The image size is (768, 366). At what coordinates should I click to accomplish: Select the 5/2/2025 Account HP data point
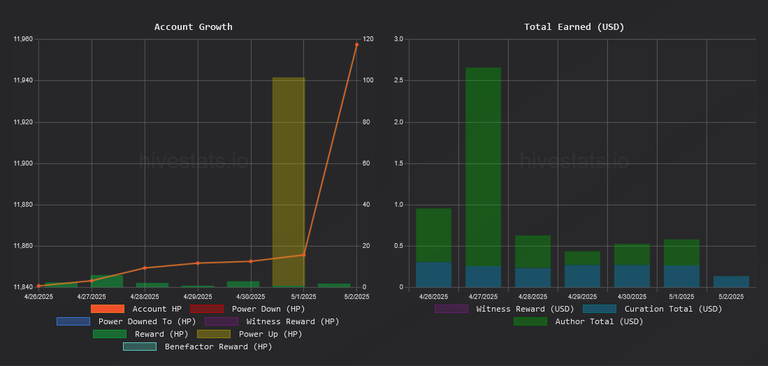(x=357, y=45)
